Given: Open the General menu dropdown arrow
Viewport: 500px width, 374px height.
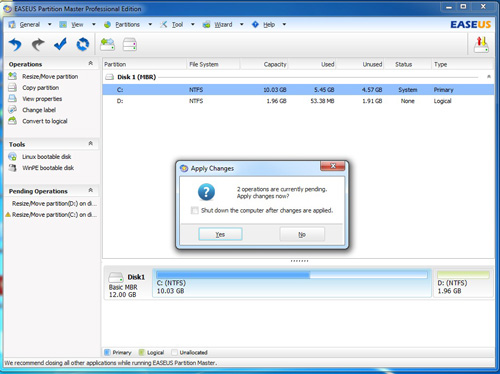Looking at the screenshot, I should tap(50, 24).
